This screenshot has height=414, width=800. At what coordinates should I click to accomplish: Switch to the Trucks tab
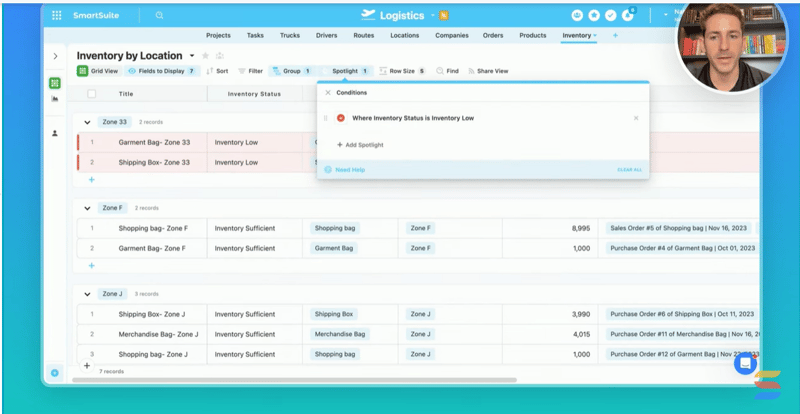pyautogui.click(x=290, y=35)
